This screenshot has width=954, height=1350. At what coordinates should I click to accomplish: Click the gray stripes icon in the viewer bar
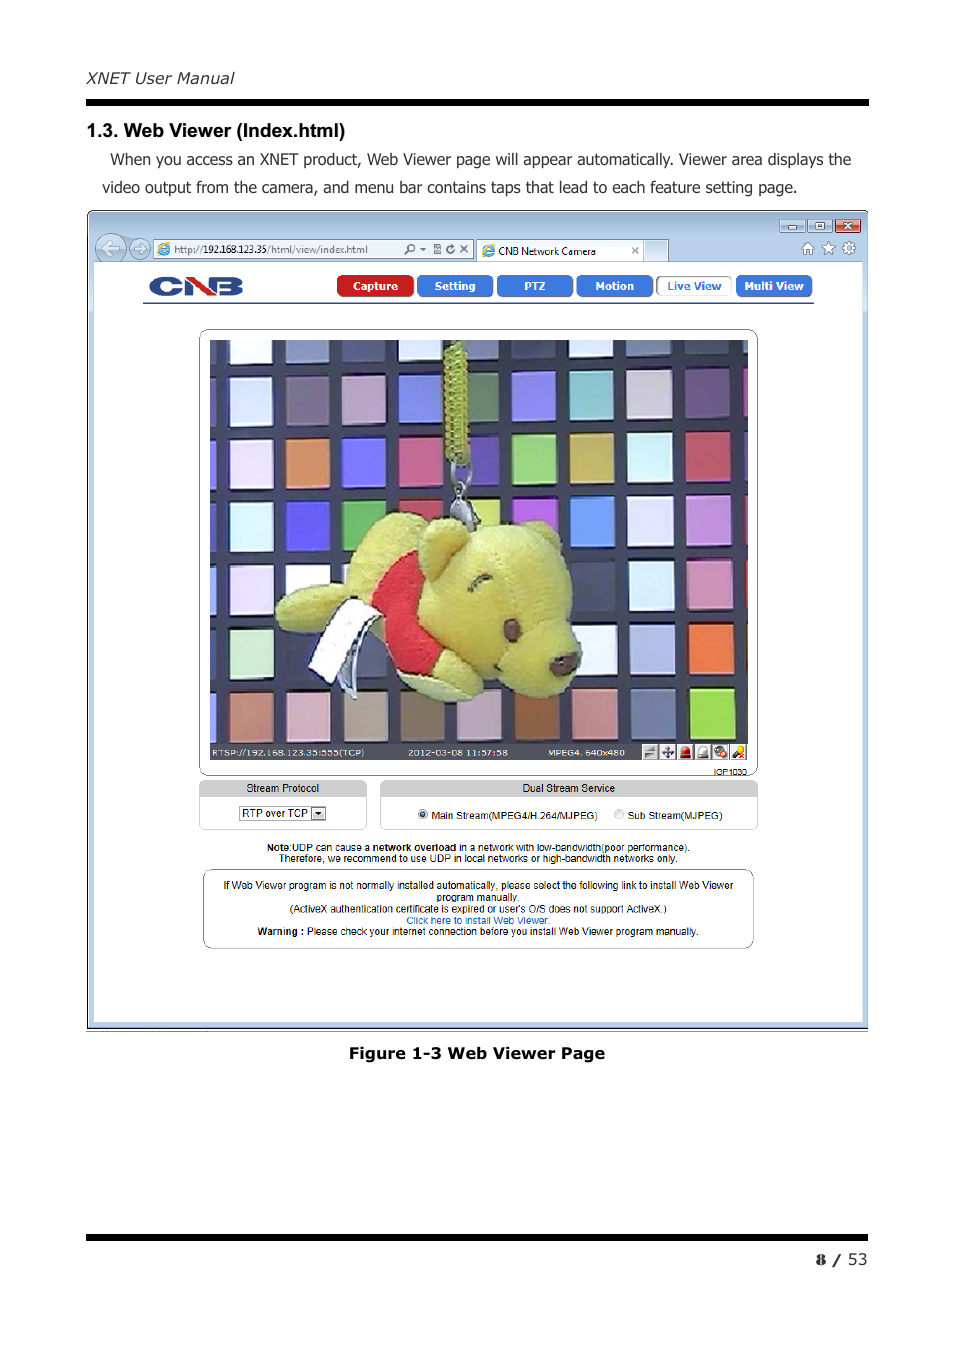[x=650, y=752]
